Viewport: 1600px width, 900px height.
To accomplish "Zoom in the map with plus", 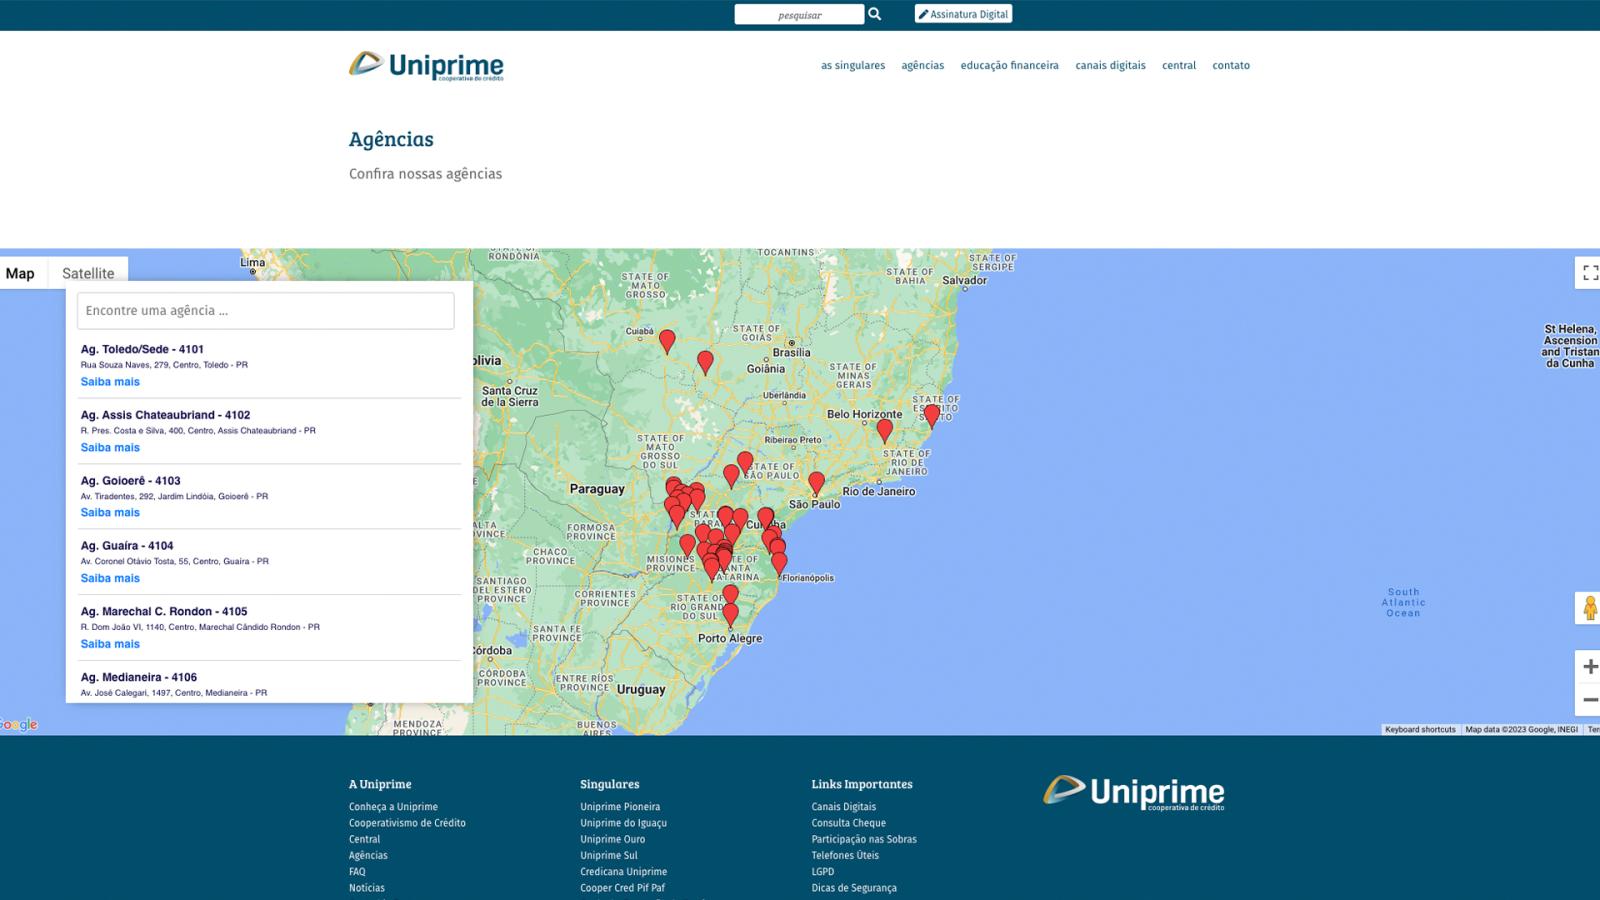I will pyautogui.click(x=1590, y=667).
